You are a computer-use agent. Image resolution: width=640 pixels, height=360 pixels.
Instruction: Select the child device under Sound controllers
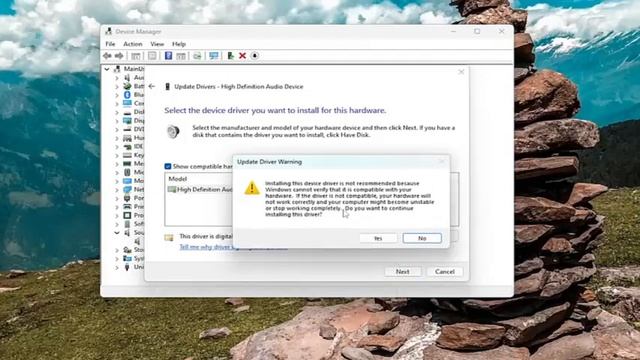click(x=138, y=241)
